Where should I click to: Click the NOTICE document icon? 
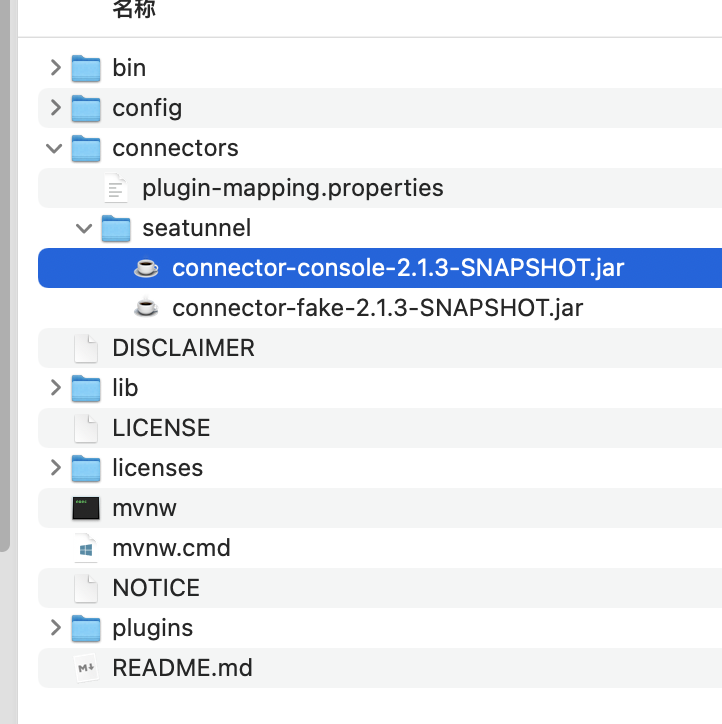tap(86, 588)
